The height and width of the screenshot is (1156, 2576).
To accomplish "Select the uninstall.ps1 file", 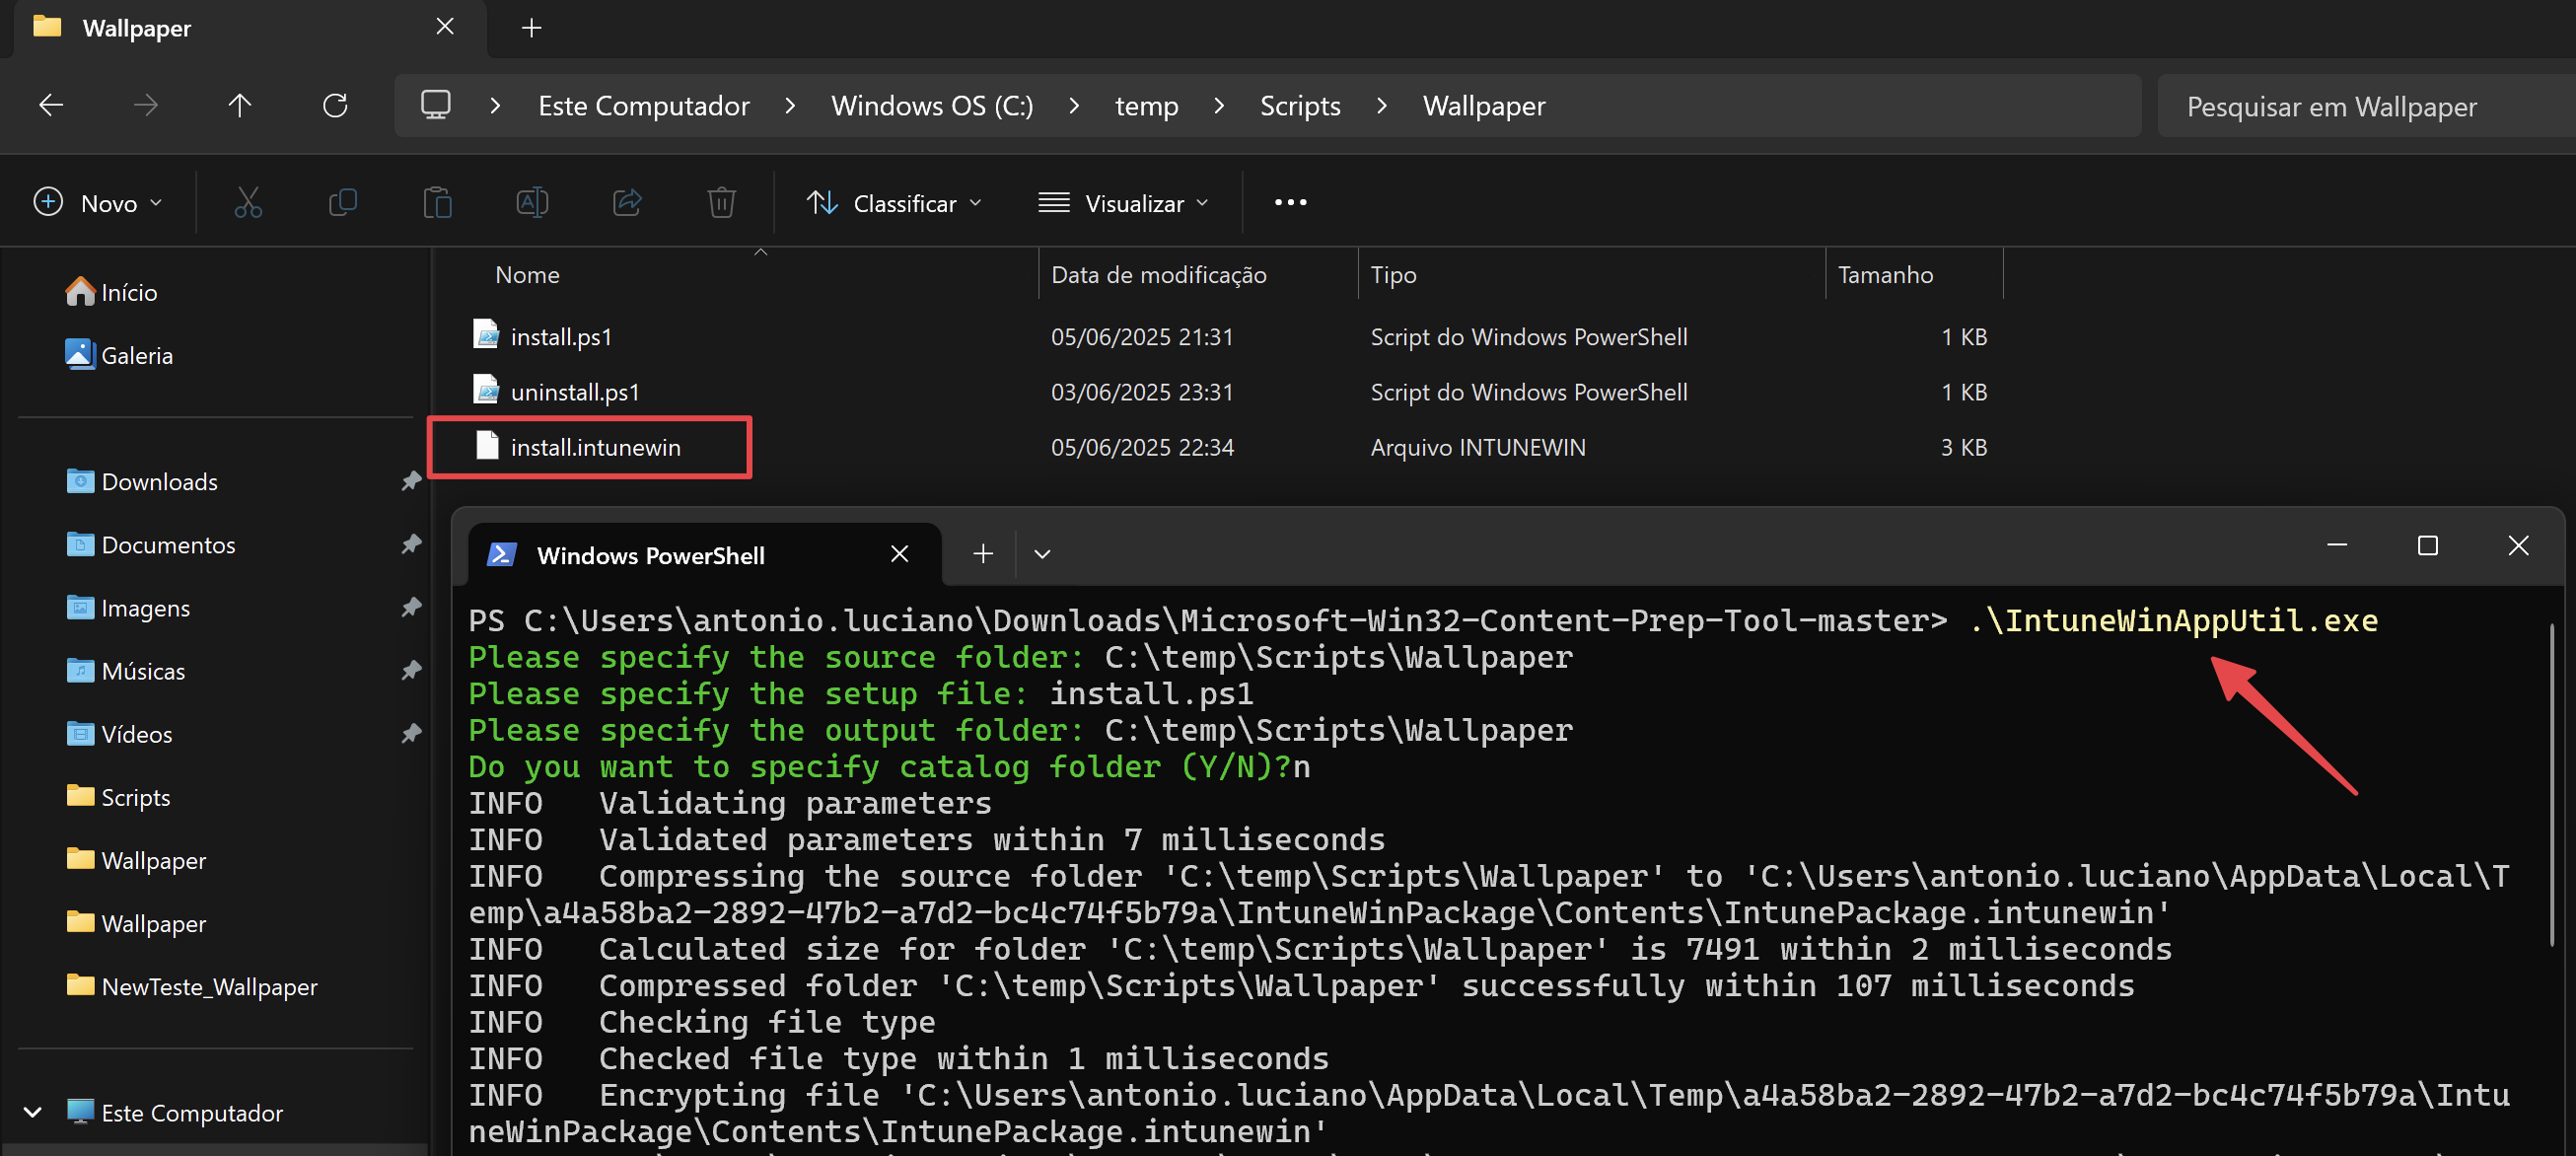I will [x=575, y=392].
